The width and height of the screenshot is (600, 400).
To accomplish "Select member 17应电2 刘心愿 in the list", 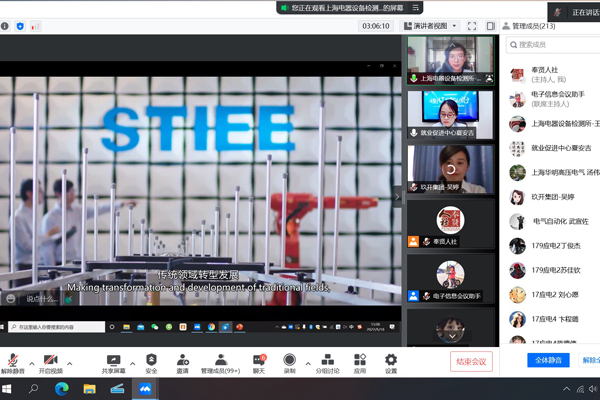I will point(553,295).
